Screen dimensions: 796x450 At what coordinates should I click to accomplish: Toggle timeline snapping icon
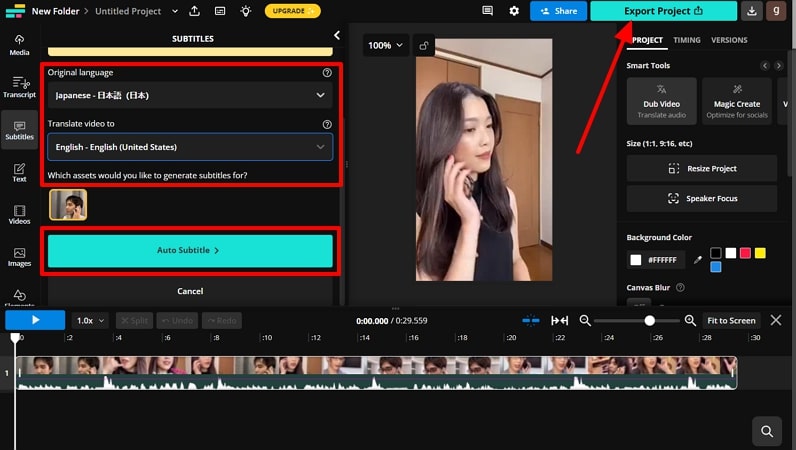tap(531, 321)
